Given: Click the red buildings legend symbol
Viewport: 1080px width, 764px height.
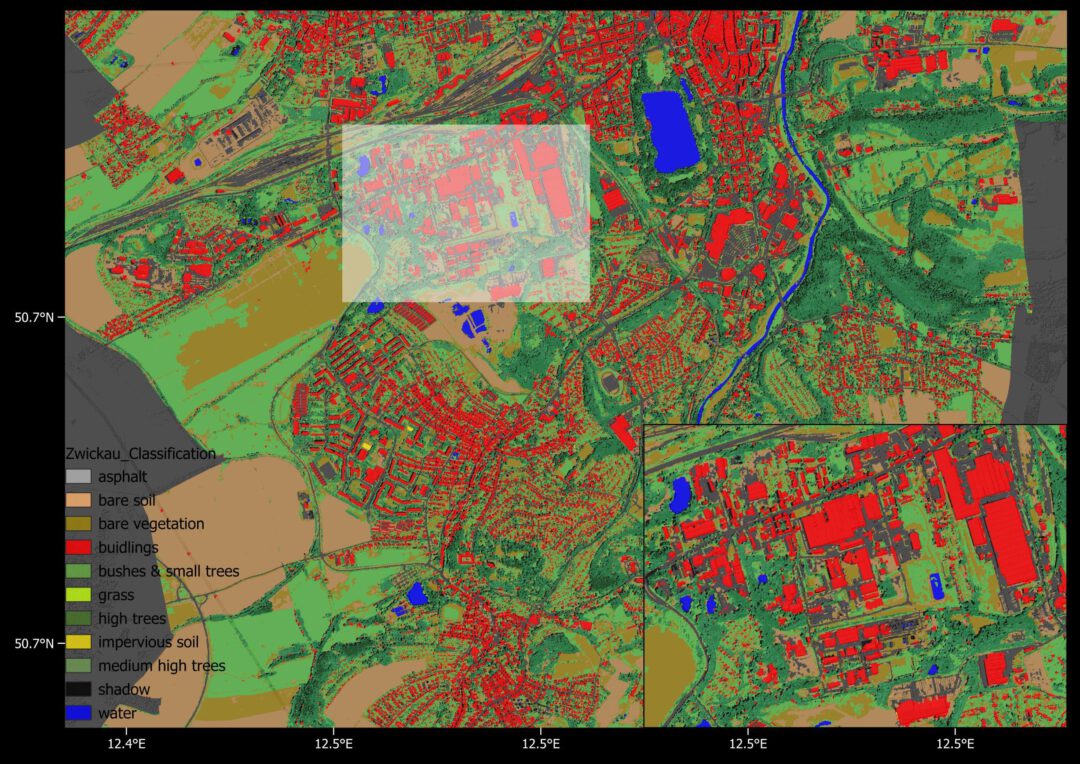Looking at the screenshot, I should (x=77, y=547).
